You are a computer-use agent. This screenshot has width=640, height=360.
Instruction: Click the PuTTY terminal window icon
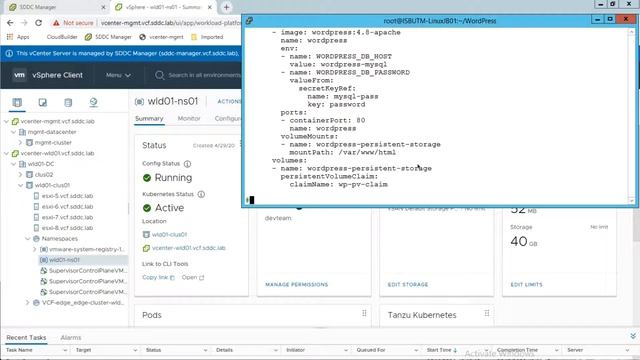click(x=249, y=20)
